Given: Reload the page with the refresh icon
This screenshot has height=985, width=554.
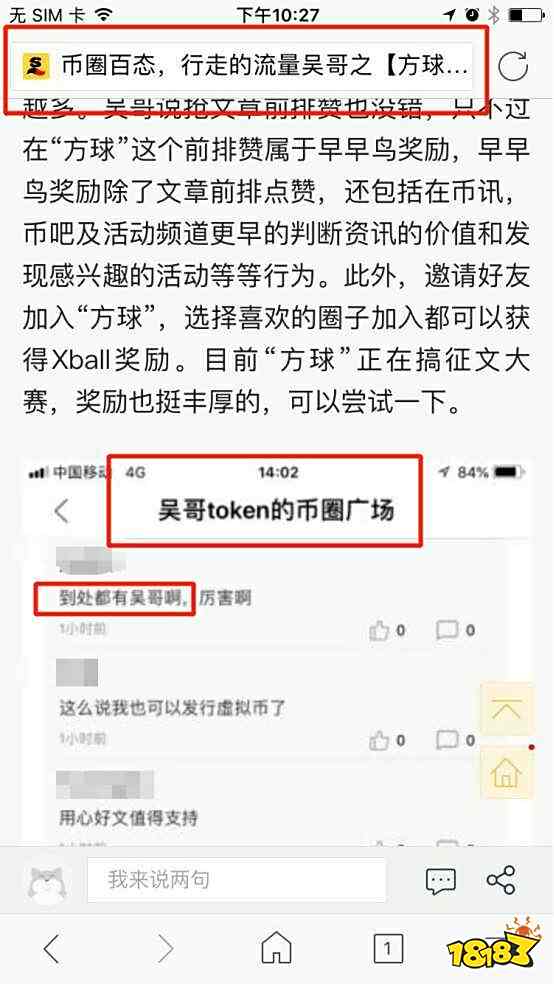Looking at the screenshot, I should (513, 66).
